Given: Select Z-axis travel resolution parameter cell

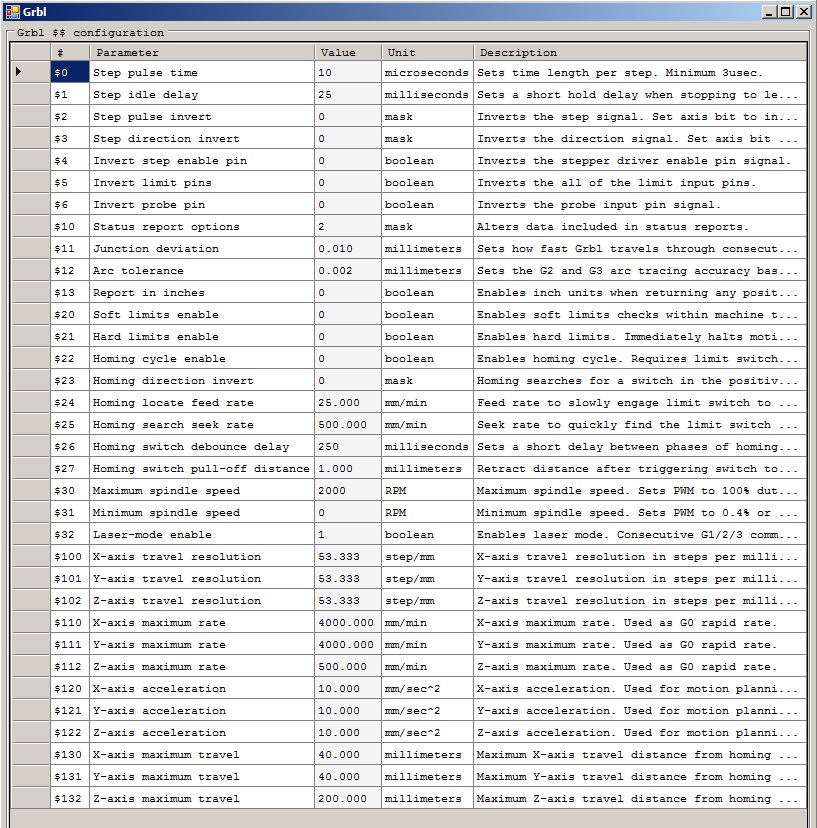Looking at the screenshot, I should [x=202, y=601].
